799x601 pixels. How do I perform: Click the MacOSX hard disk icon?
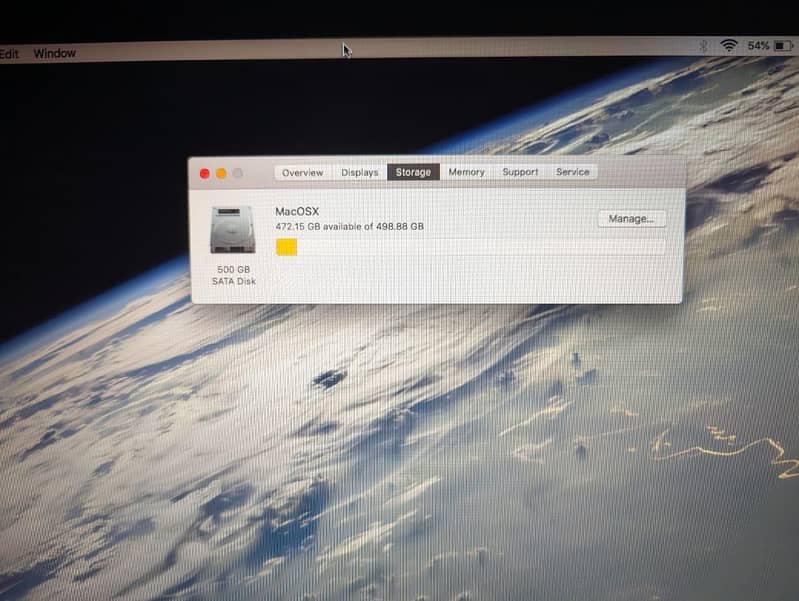pos(233,230)
